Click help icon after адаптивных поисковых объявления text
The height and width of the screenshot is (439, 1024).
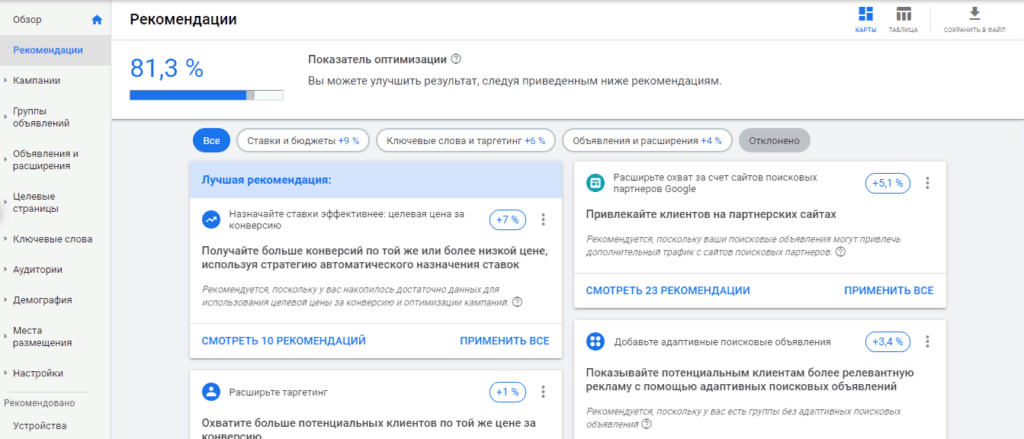click(x=647, y=423)
